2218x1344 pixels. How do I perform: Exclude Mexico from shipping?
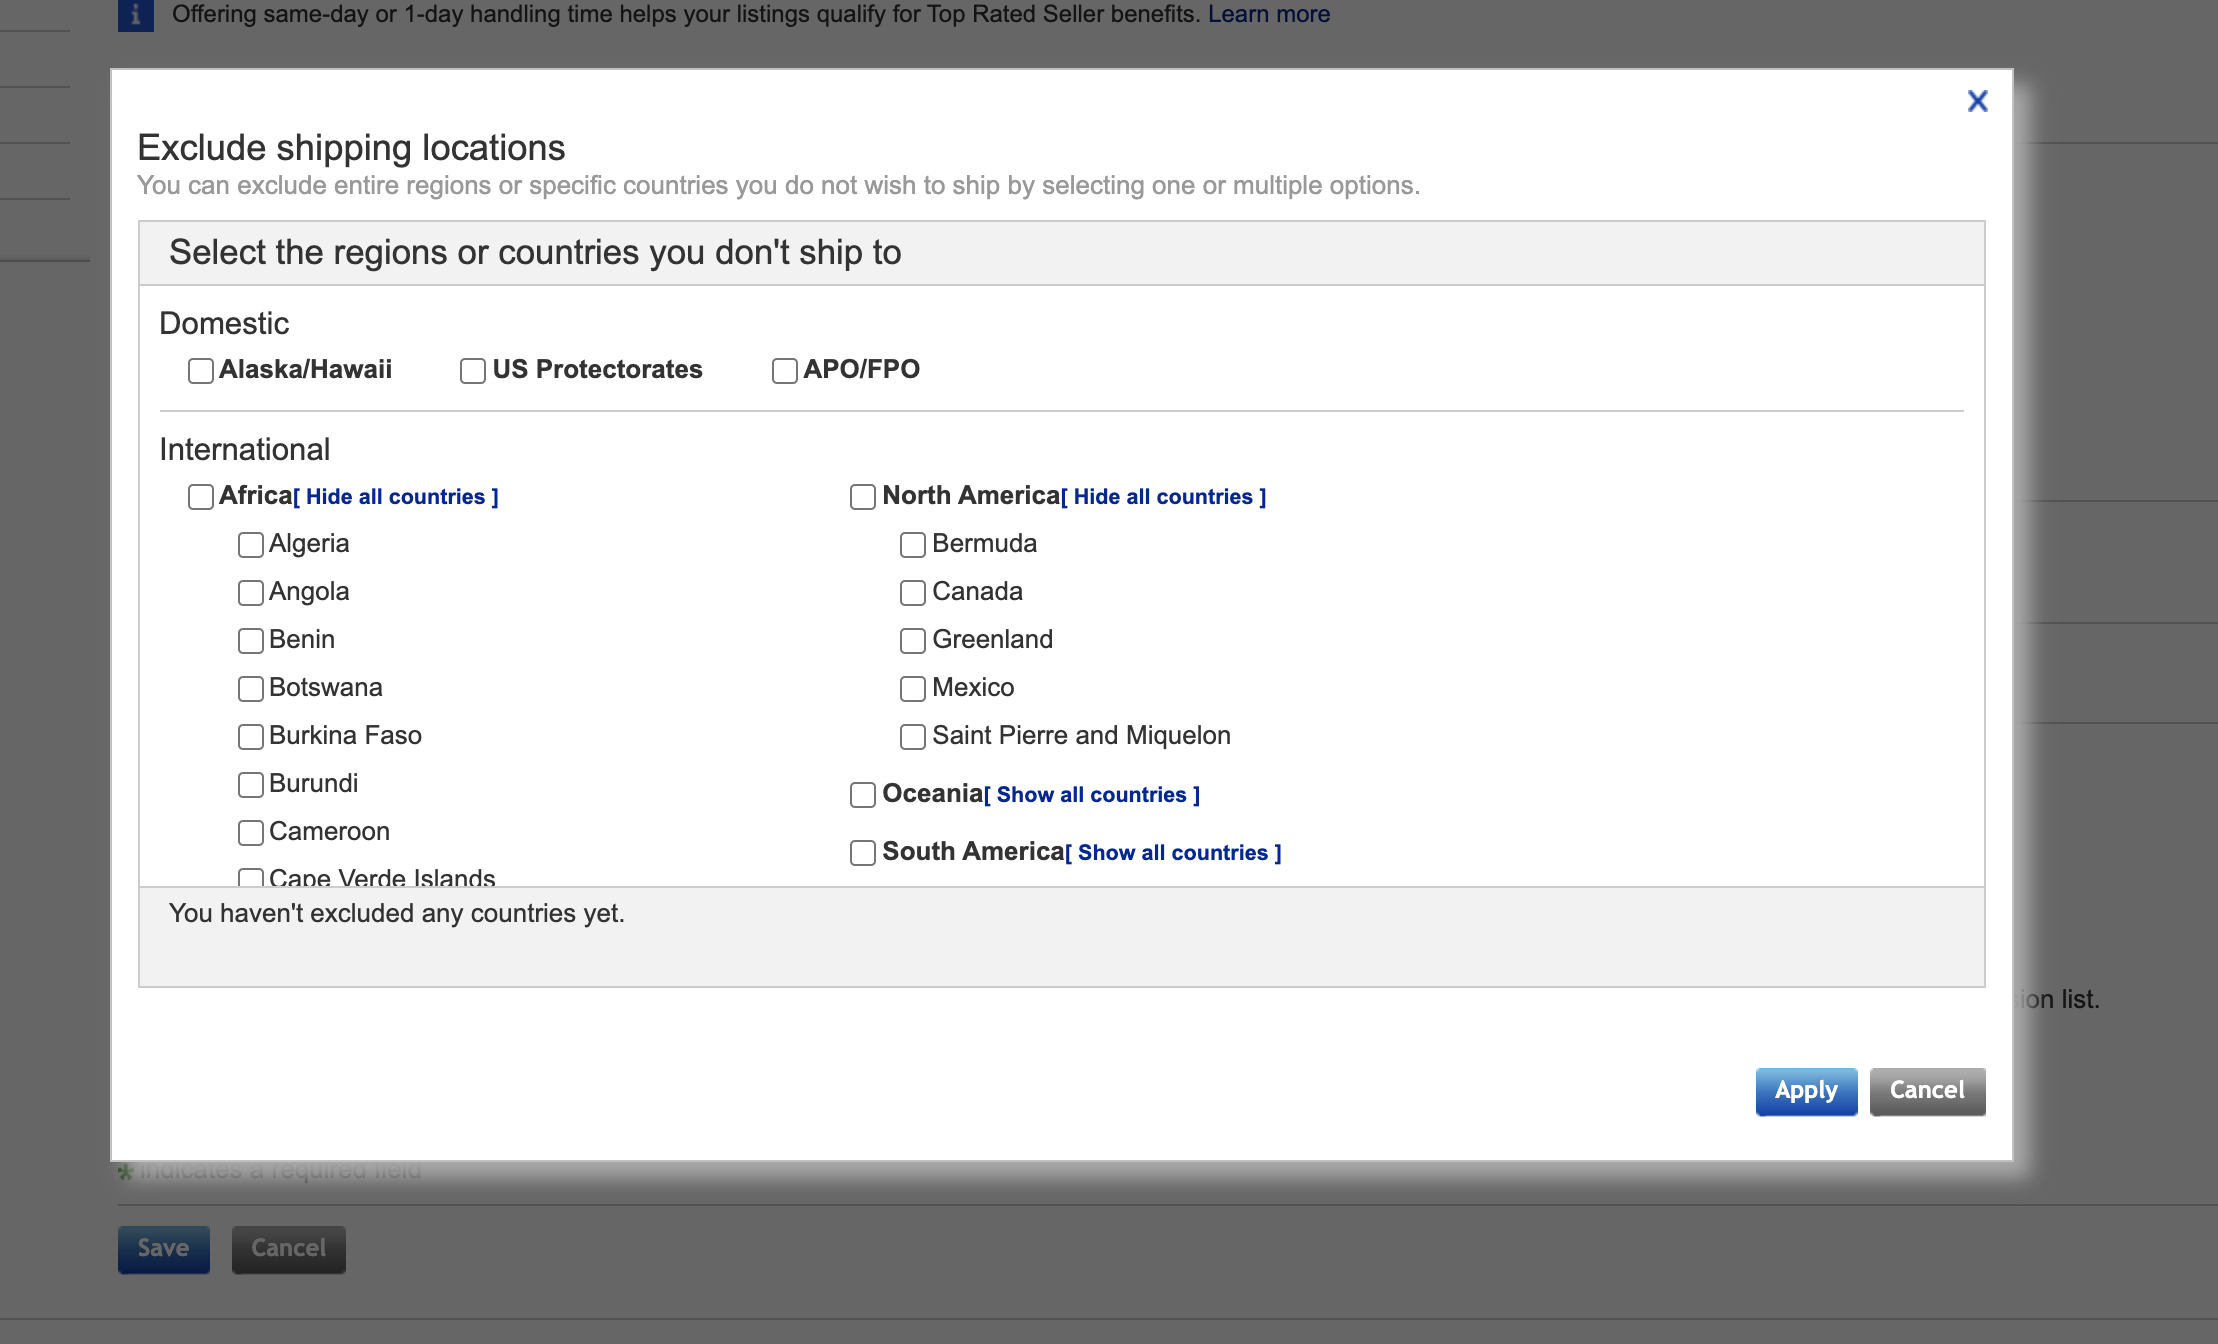point(913,689)
